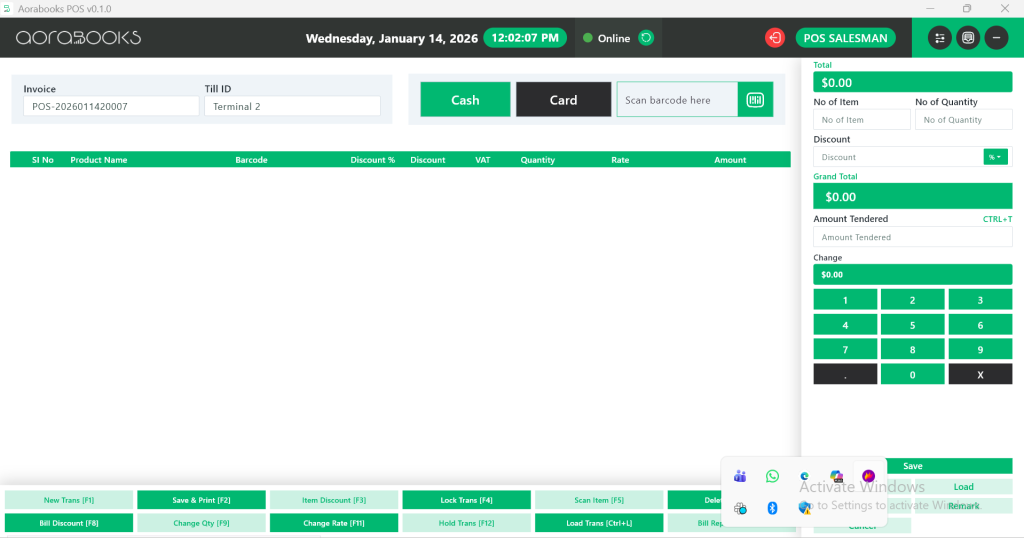1024x538 pixels.
Task: Click the red logout icon
Action: click(x=775, y=38)
